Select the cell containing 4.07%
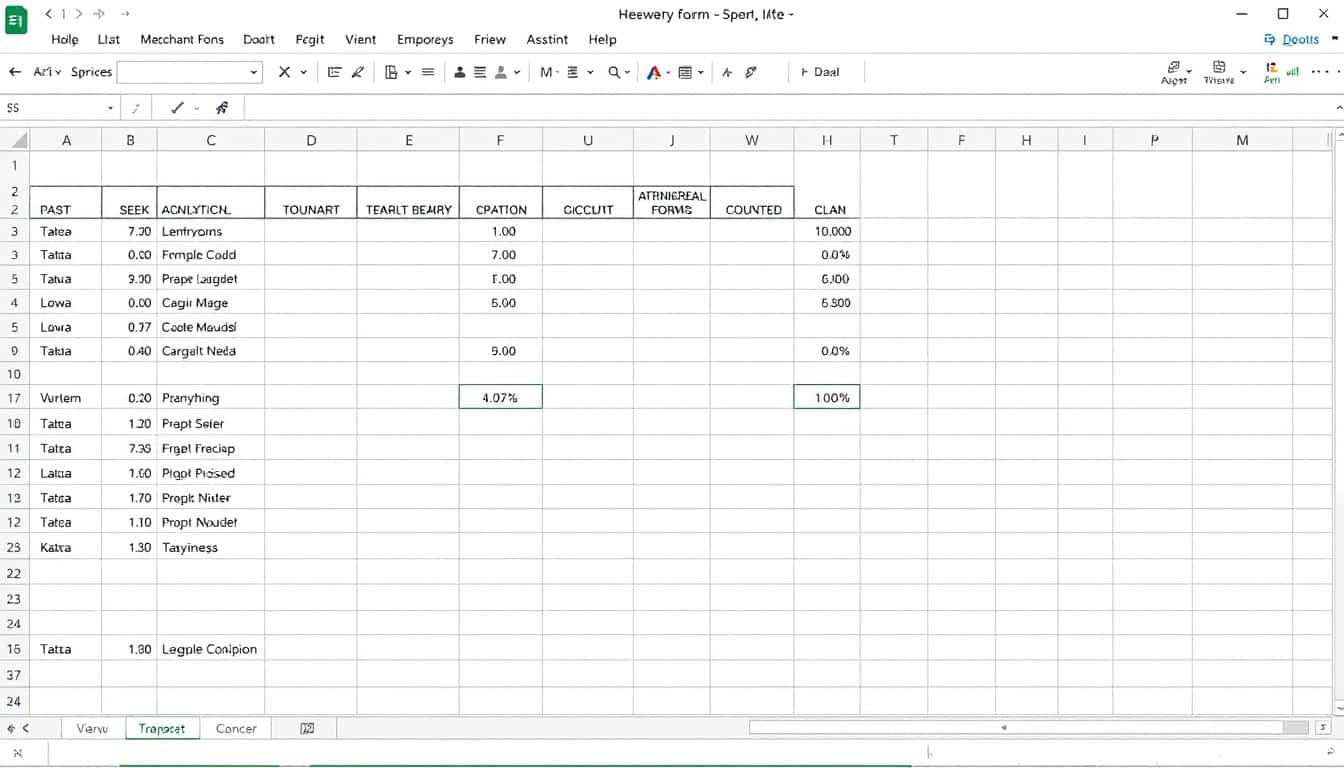This screenshot has height=768, width=1344. (501, 397)
